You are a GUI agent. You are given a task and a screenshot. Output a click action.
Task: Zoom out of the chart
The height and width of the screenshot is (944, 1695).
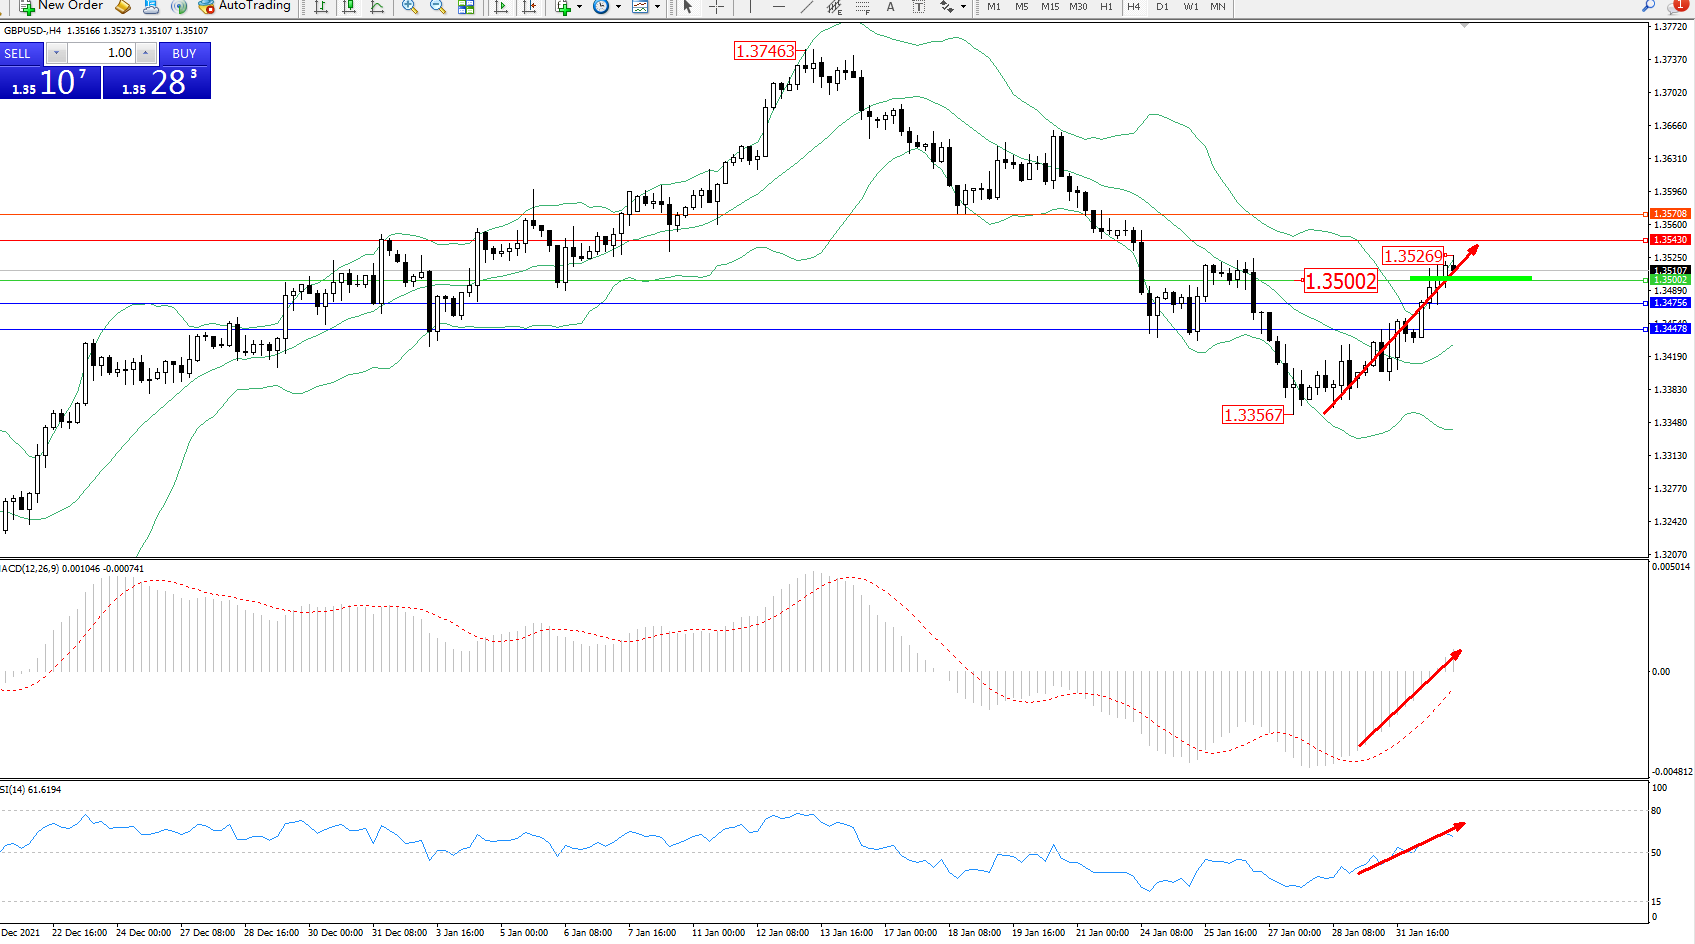[x=438, y=7]
